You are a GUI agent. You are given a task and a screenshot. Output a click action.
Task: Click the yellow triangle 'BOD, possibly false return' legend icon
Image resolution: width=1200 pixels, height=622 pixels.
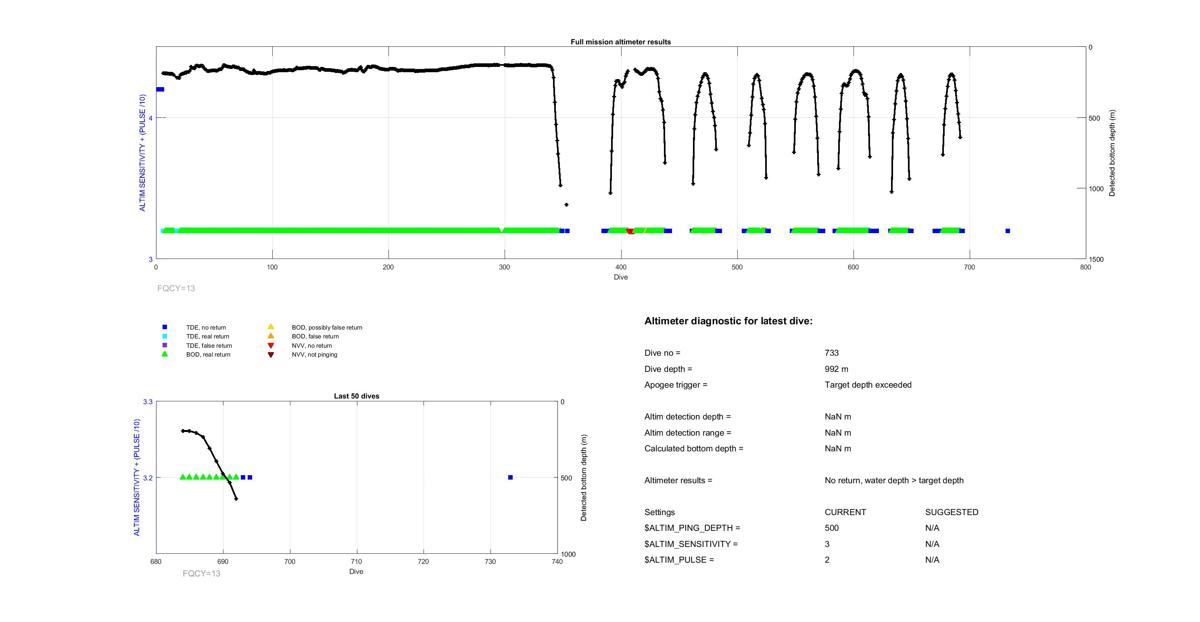point(270,327)
